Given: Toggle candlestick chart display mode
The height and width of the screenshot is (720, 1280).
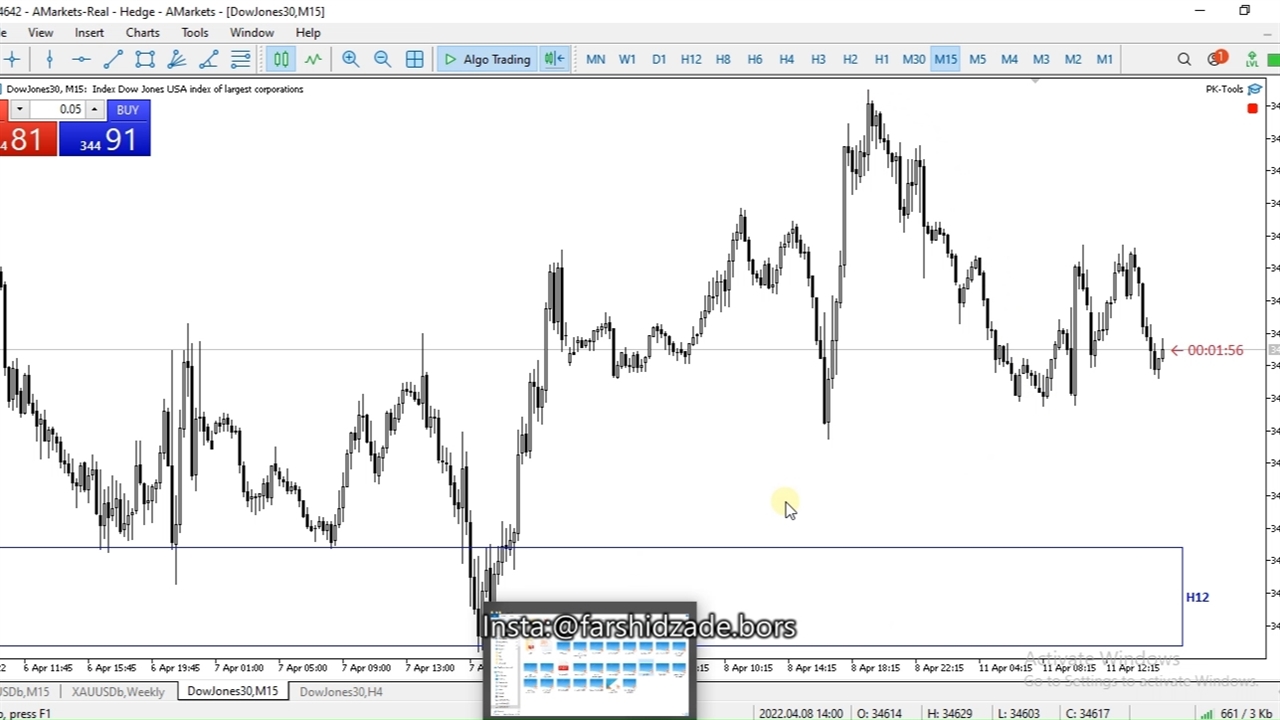Looking at the screenshot, I should [281, 60].
